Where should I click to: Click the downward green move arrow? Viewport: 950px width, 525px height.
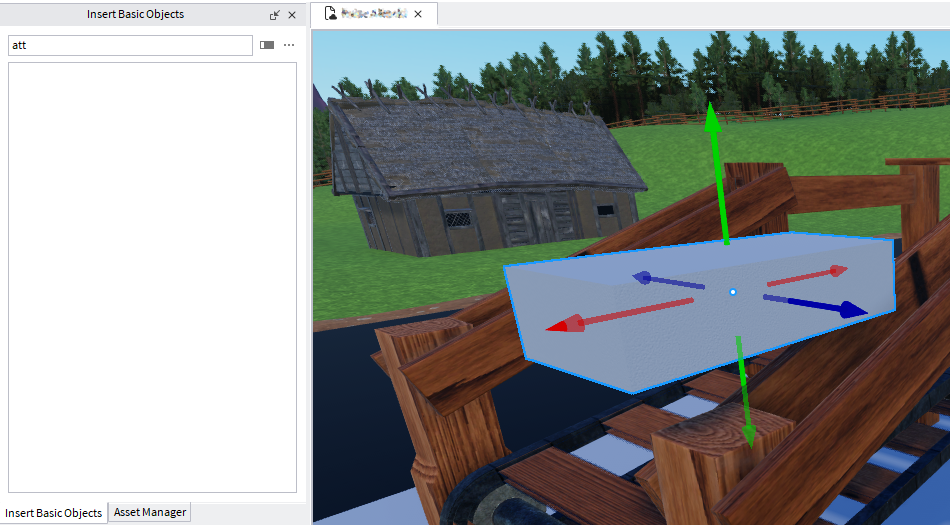coord(745,392)
